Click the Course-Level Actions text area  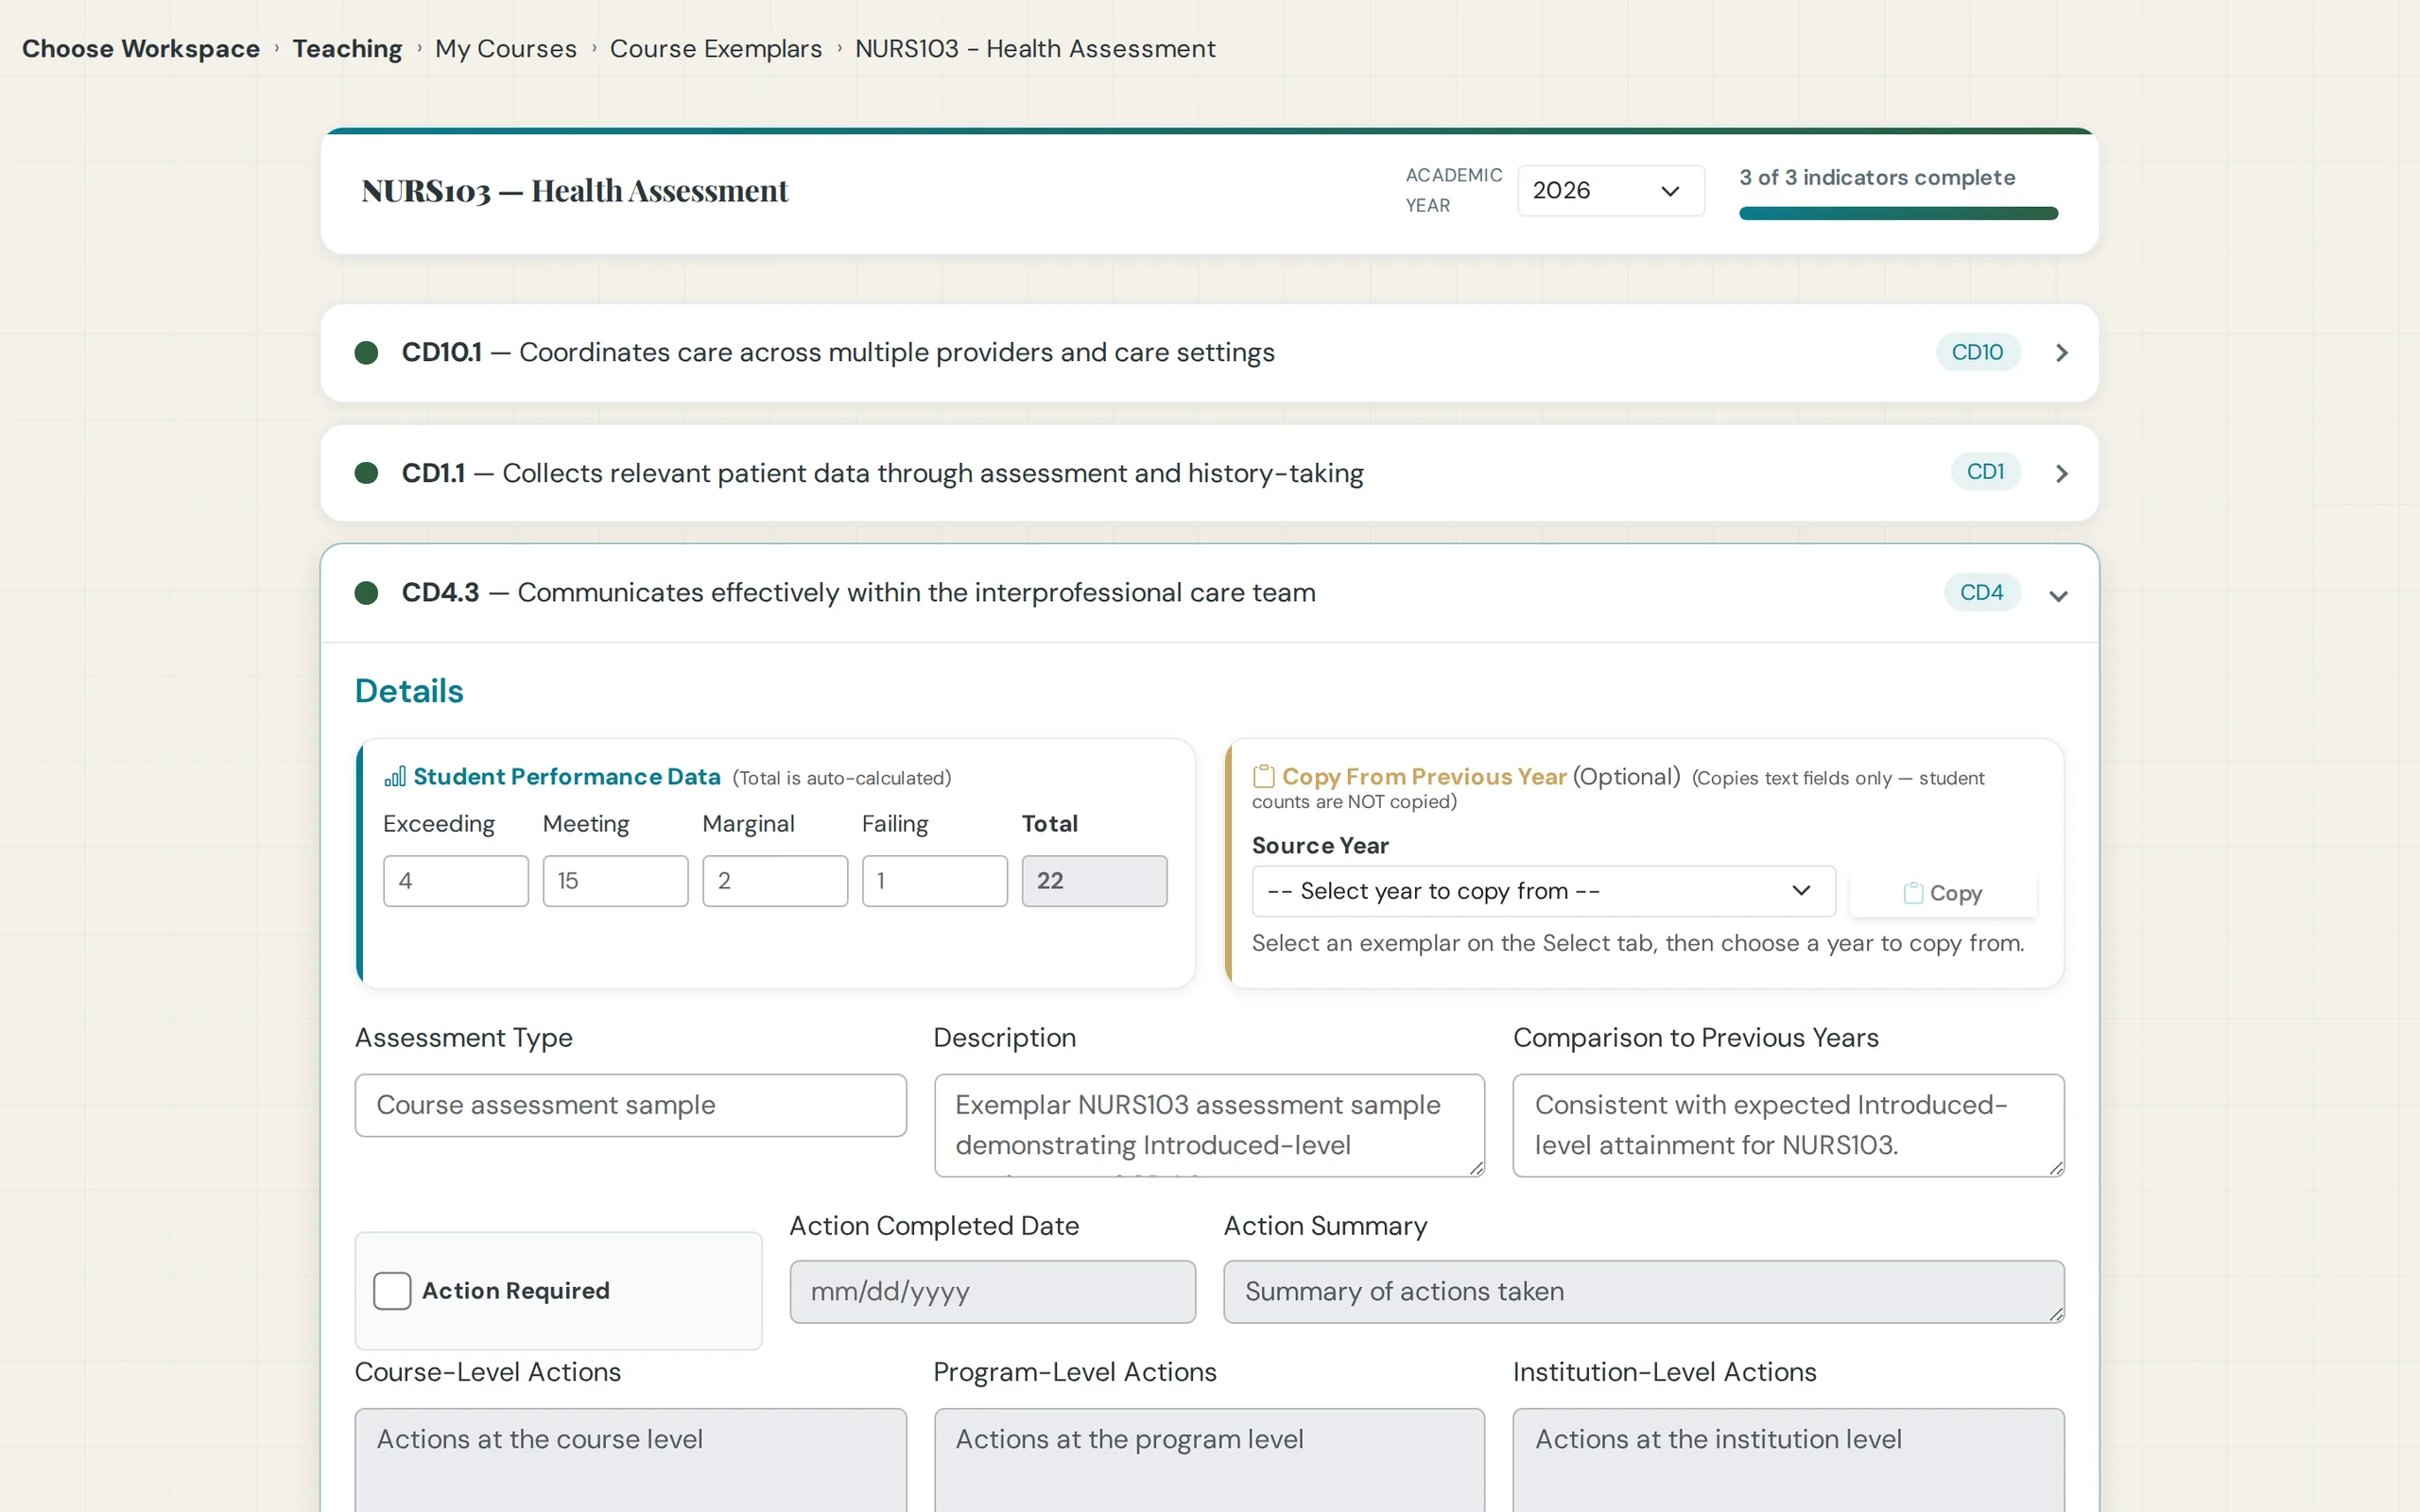631,1460
